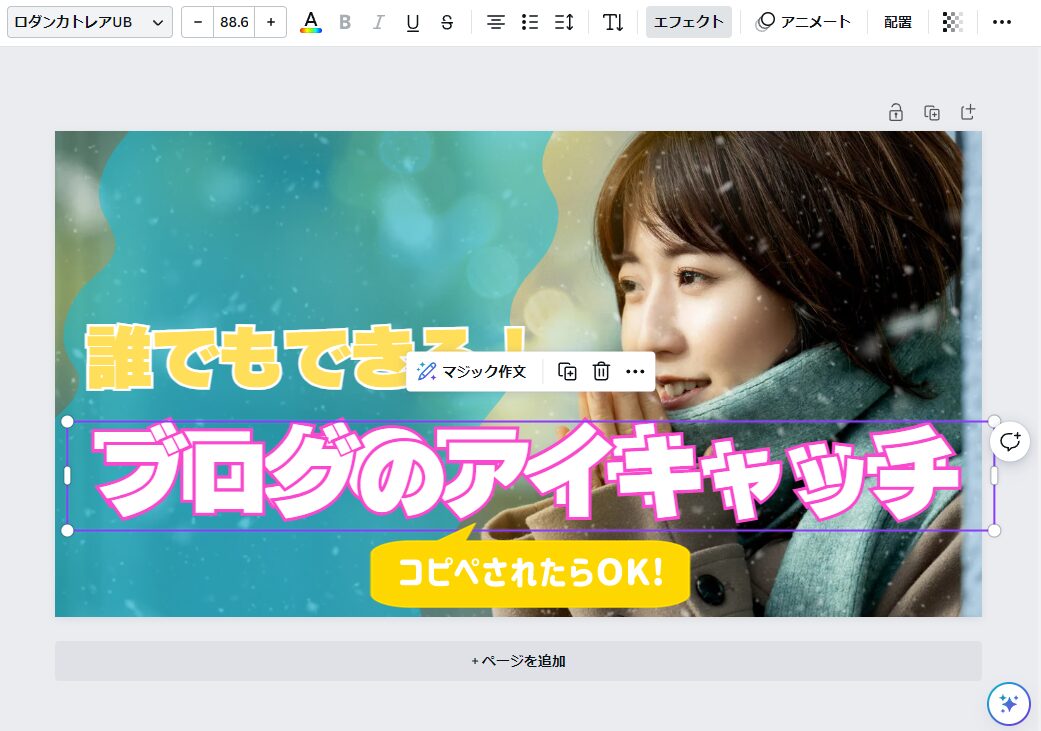Open the text color picker
This screenshot has width=1041, height=731.
click(311, 22)
